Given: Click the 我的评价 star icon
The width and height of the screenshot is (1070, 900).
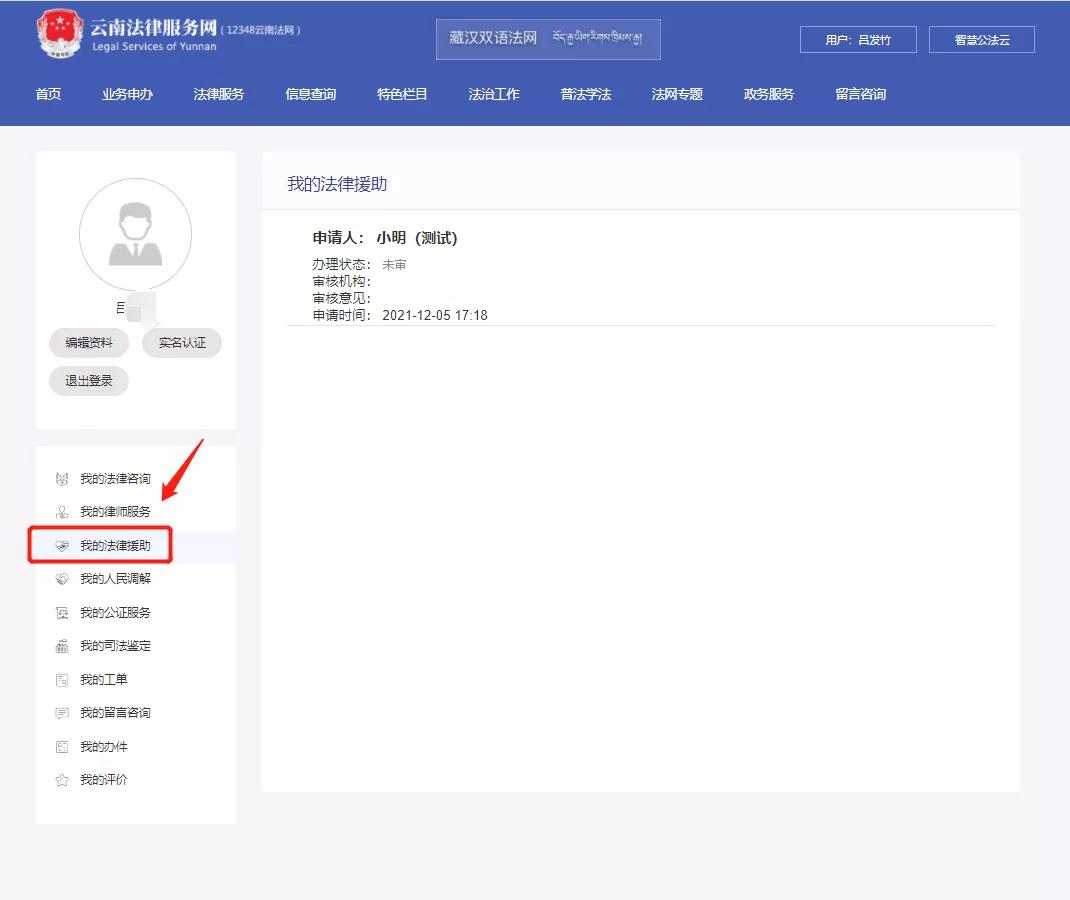Looking at the screenshot, I should [62, 779].
